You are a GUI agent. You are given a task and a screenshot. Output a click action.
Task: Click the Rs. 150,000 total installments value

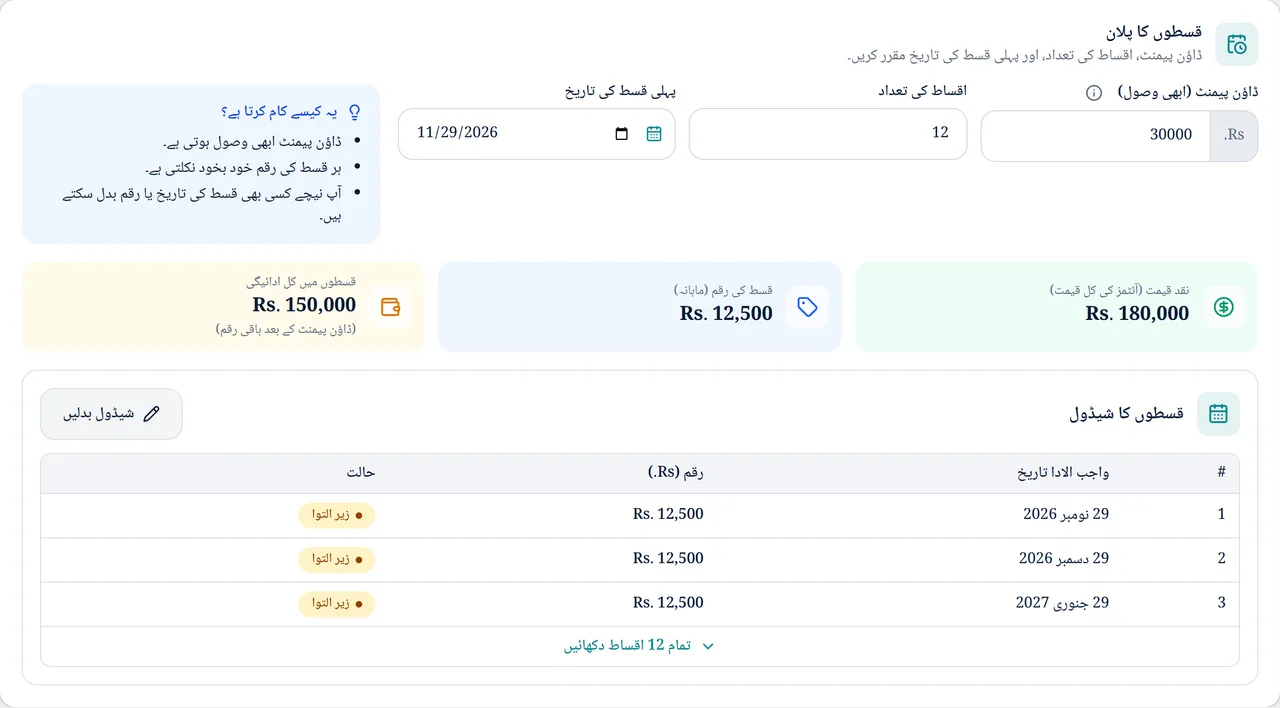[x=304, y=305]
